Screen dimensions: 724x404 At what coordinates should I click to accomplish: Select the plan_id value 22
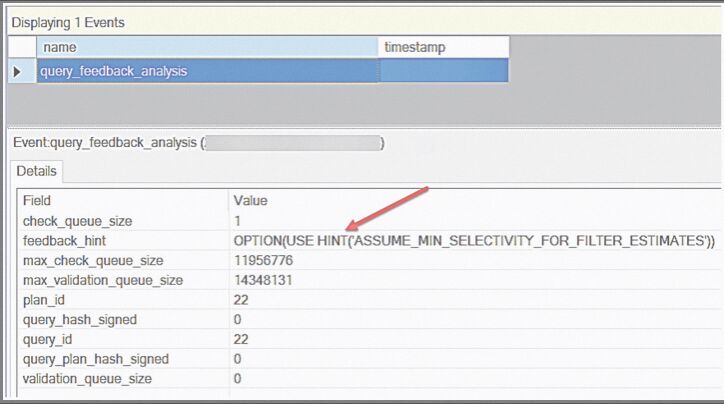click(x=241, y=300)
